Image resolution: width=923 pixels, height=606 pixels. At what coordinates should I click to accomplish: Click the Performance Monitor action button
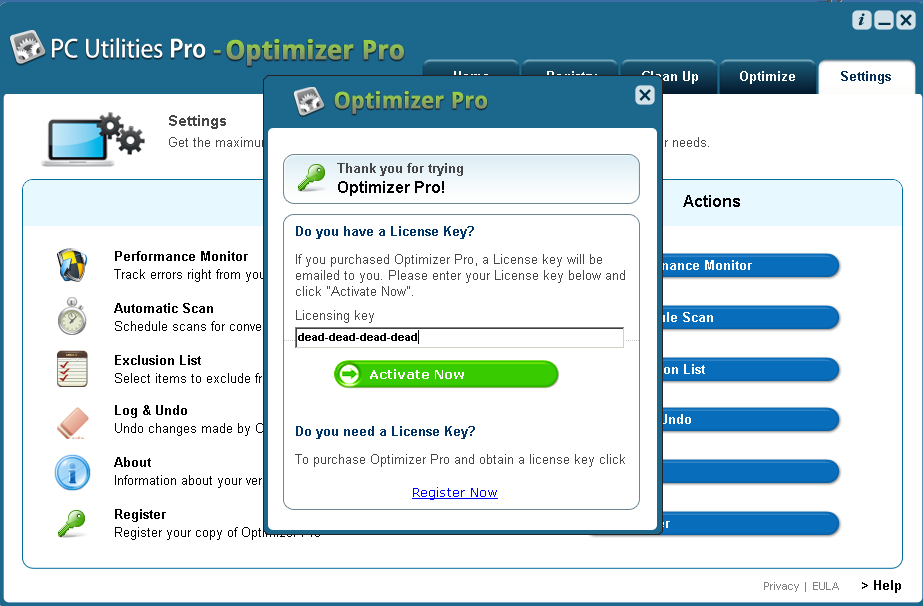(x=751, y=266)
